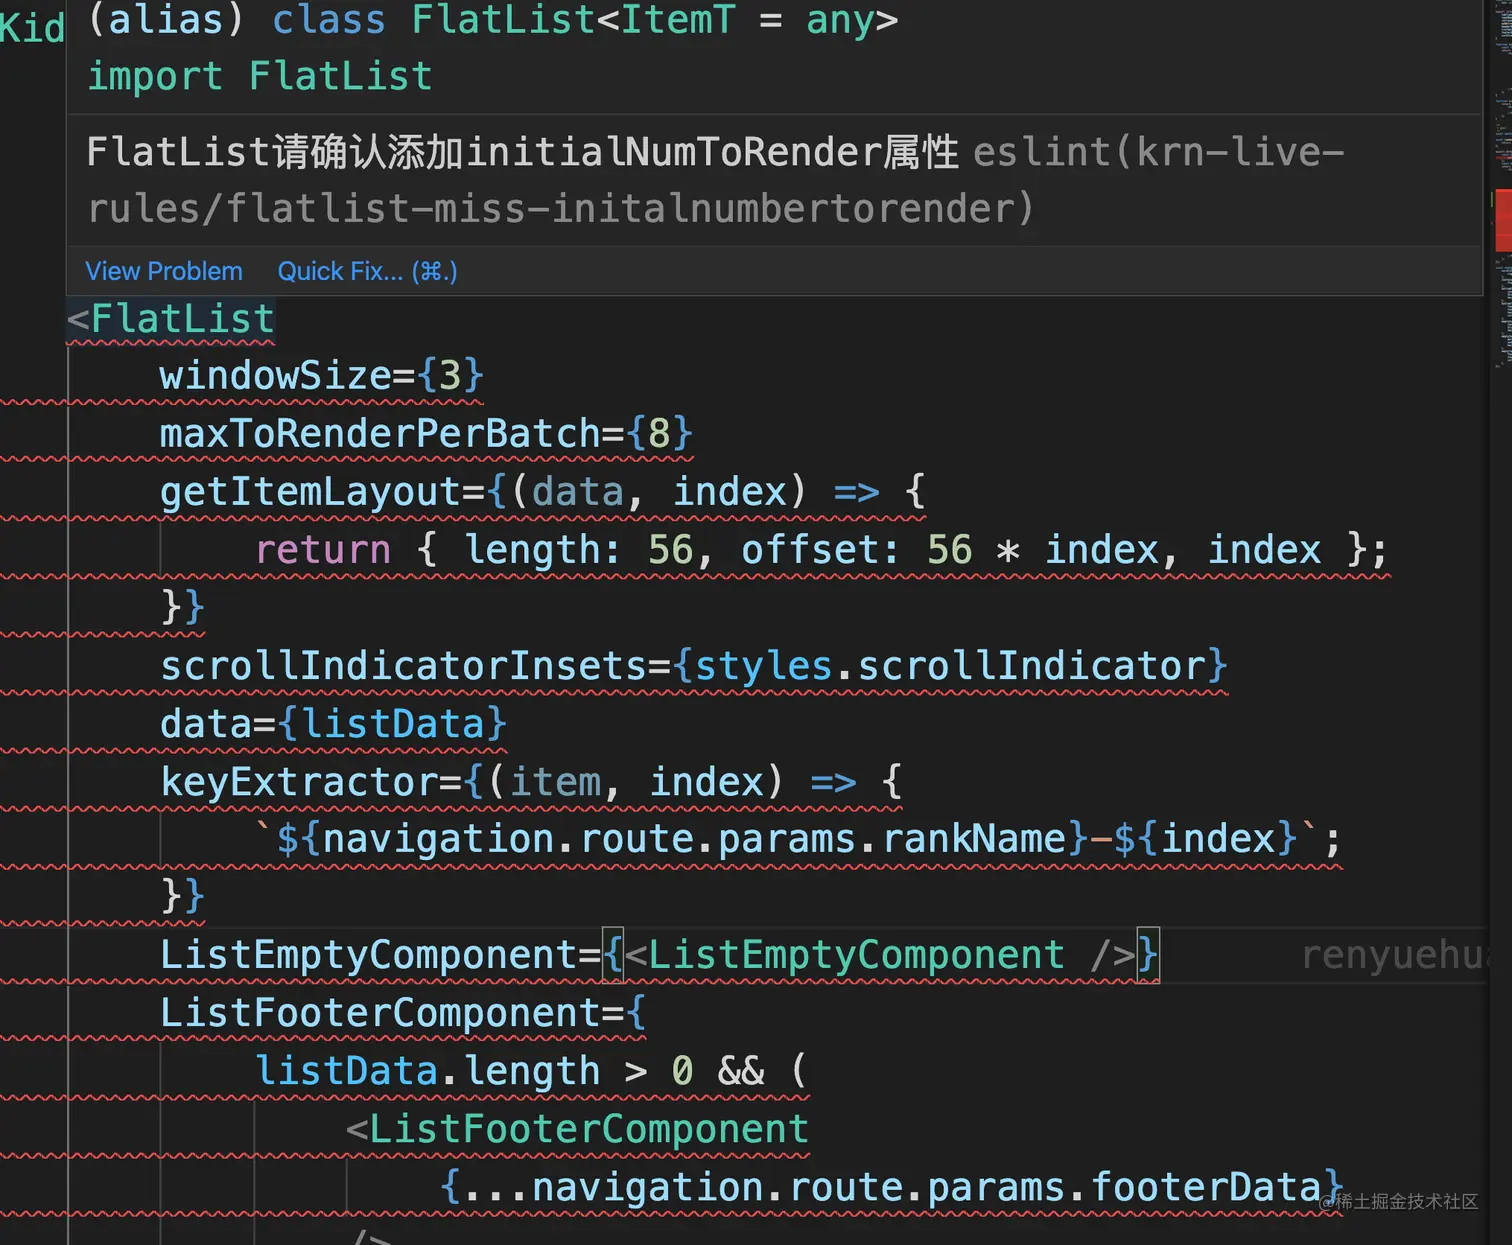Click the FlatList initialNumToRender warning message
The height and width of the screenshot is (1245, 1512).
[x=522, y=152]
